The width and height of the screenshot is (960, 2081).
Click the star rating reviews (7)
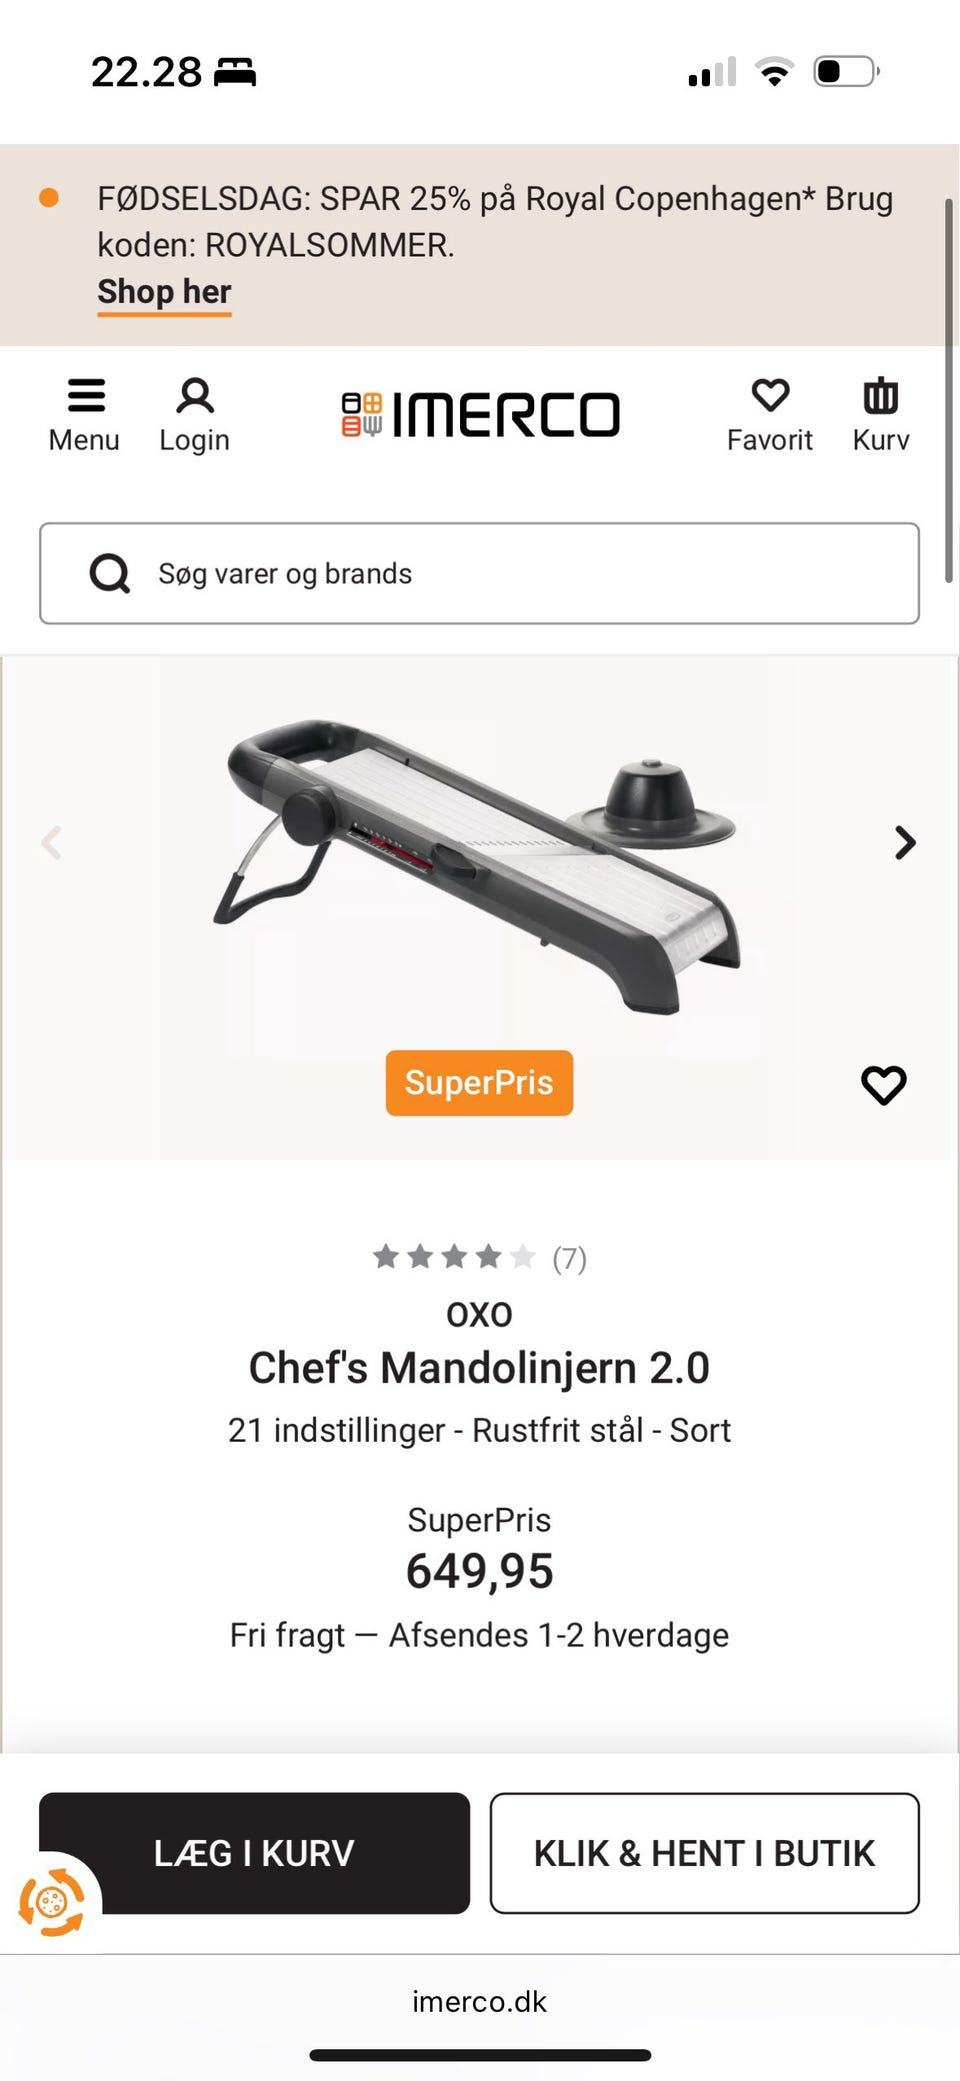[478, 1257]
